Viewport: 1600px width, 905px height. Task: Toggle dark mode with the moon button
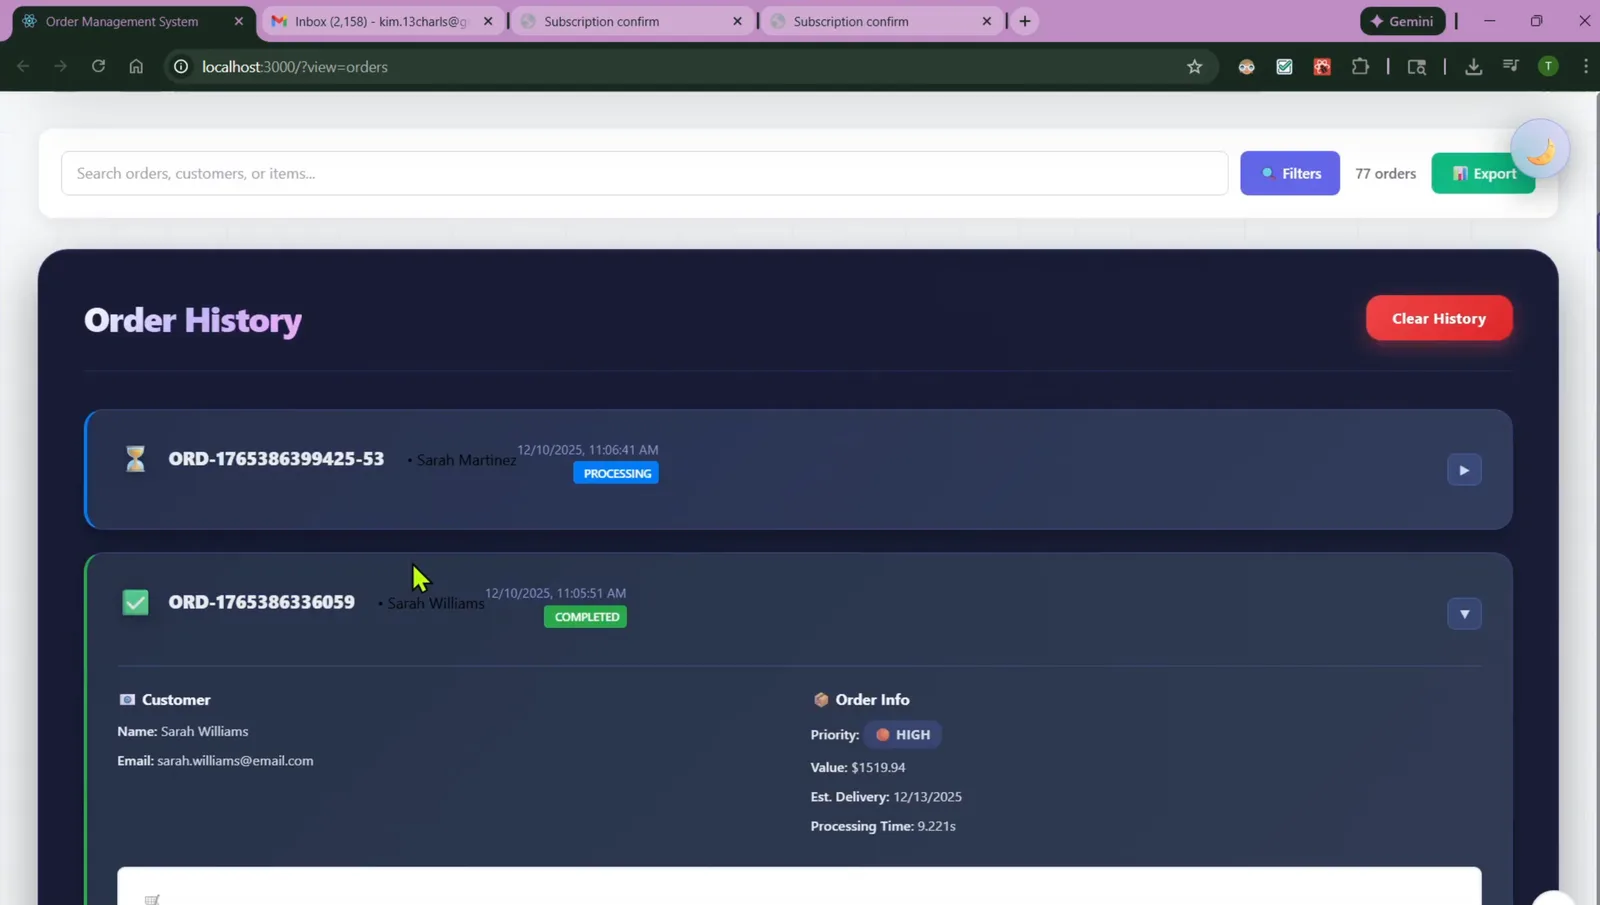(x=1540, y=150)
